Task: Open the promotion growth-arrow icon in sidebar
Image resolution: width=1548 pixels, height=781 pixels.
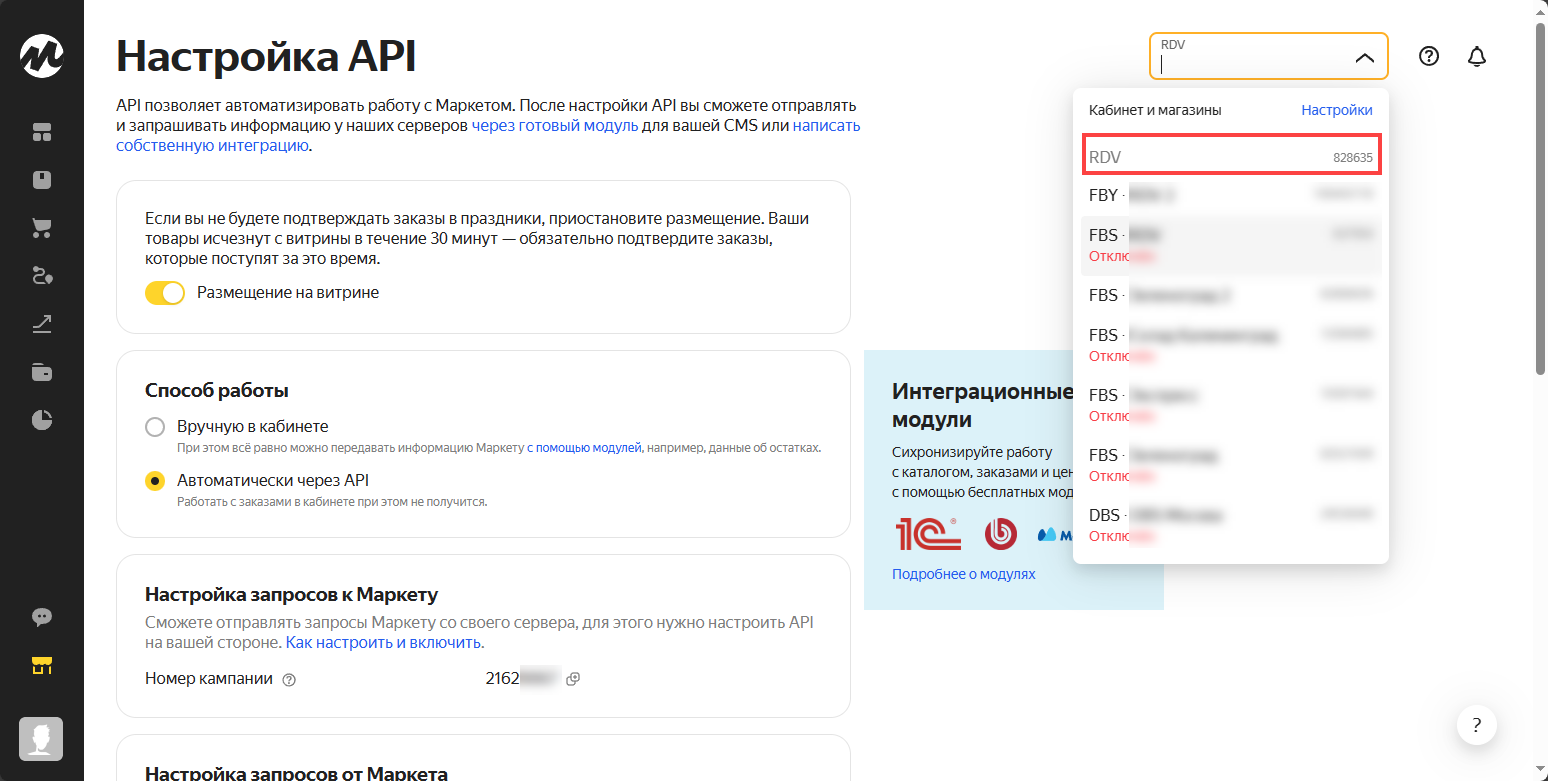Action: point(42,324)
